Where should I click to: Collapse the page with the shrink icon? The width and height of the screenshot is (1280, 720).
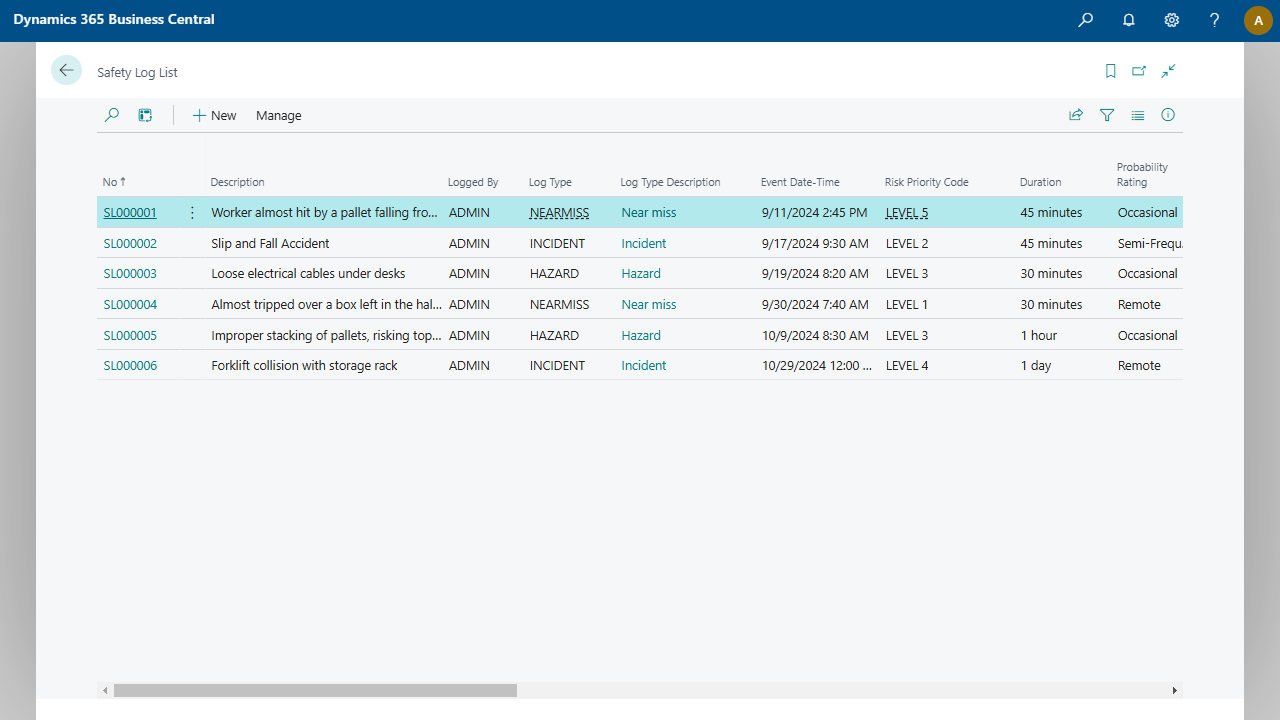(x=1168, y=71)
